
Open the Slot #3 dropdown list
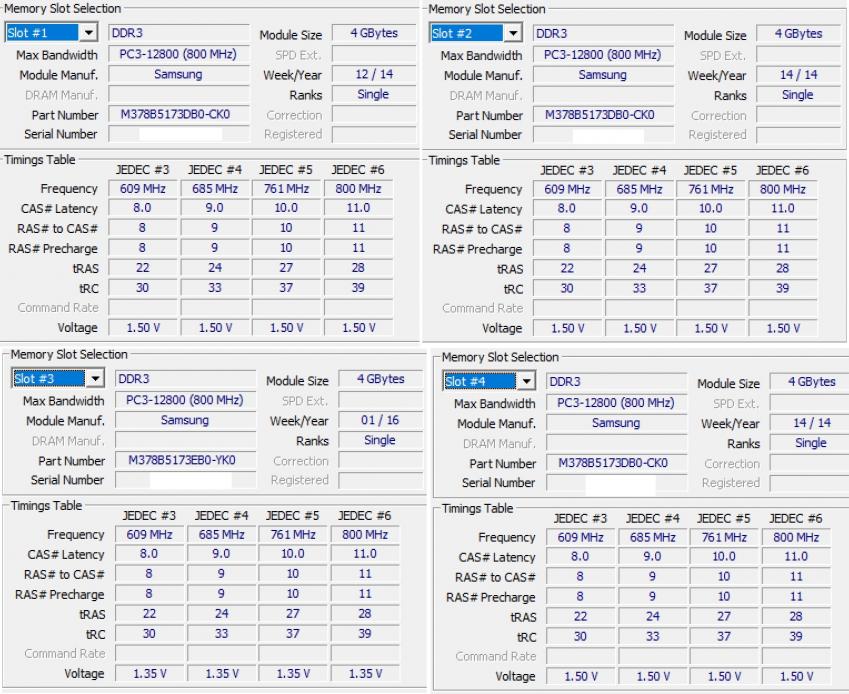tap(95, 379)
